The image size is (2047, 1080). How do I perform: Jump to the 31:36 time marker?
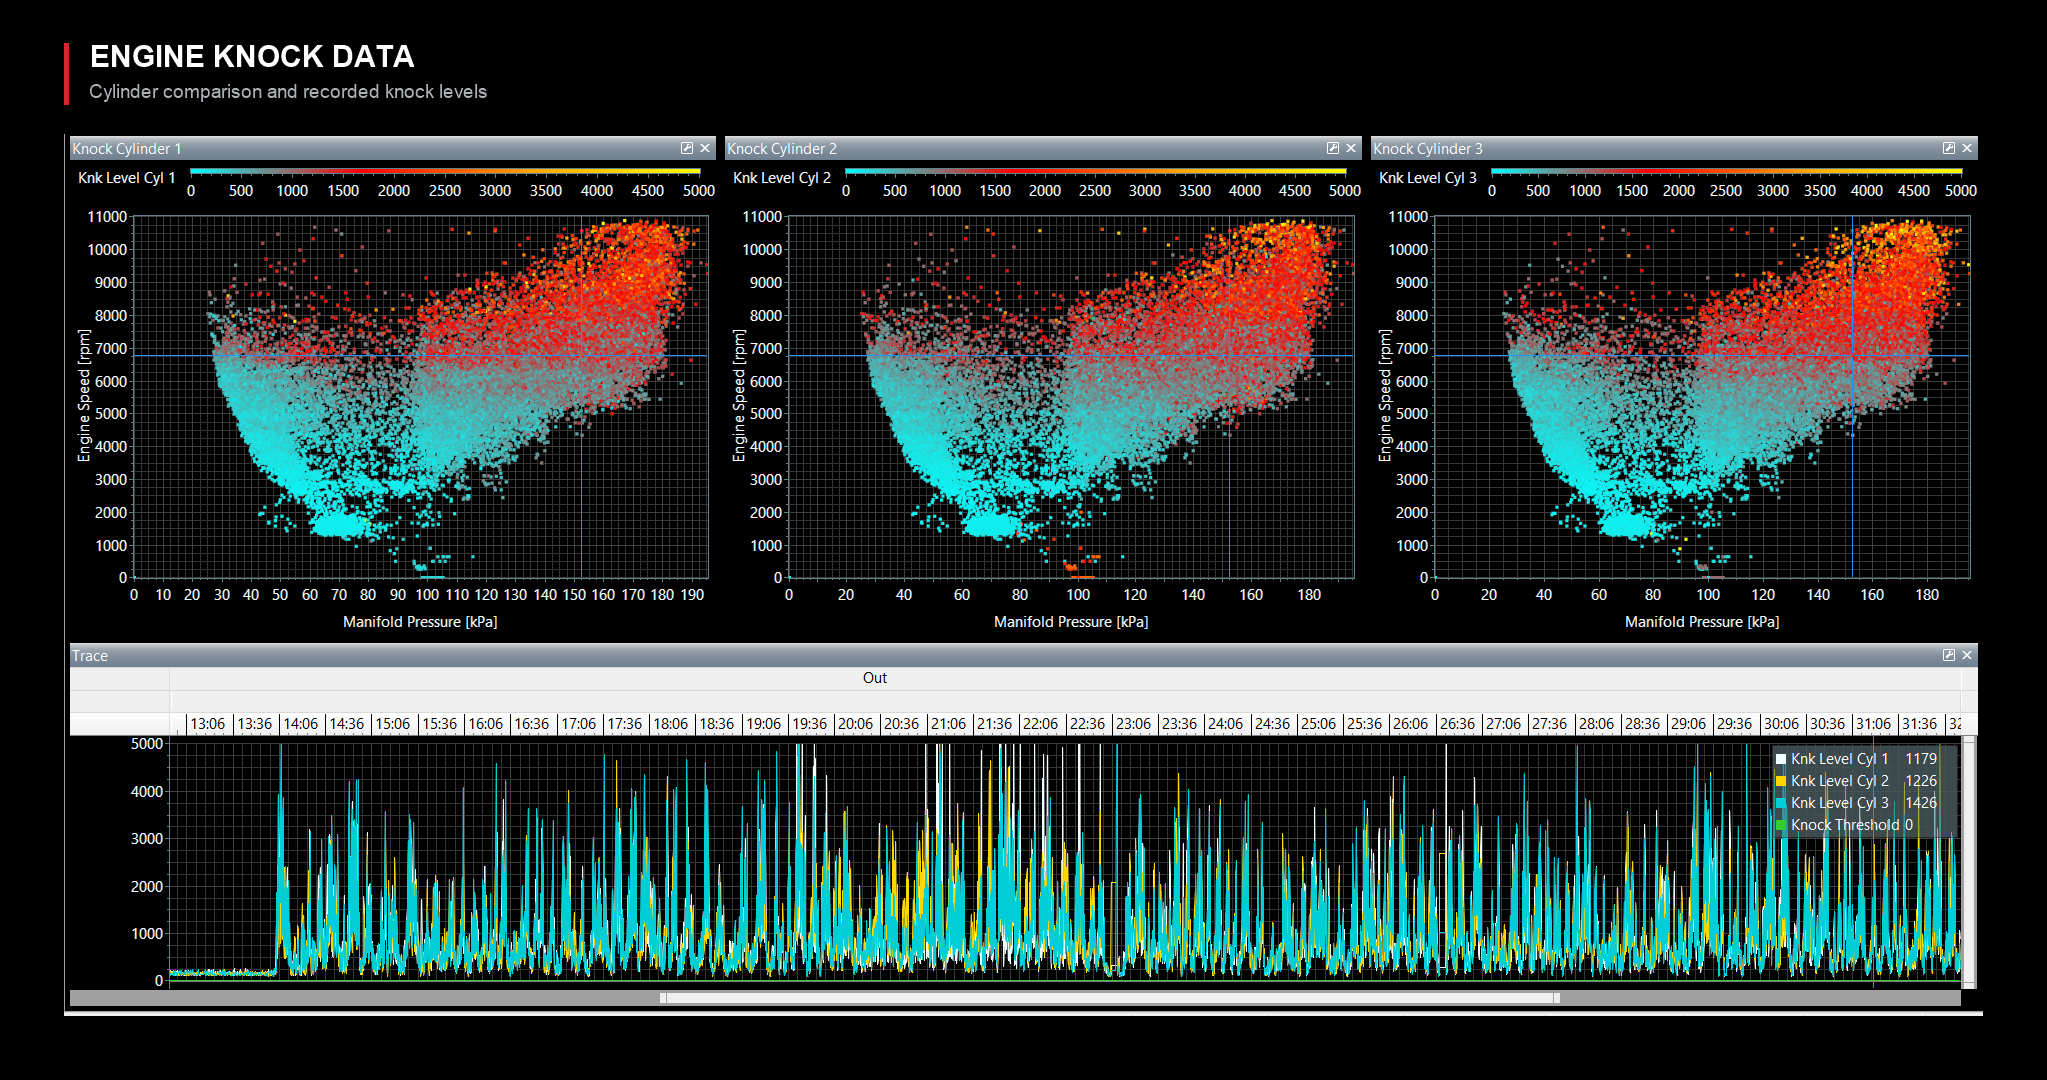[1920, 724]
